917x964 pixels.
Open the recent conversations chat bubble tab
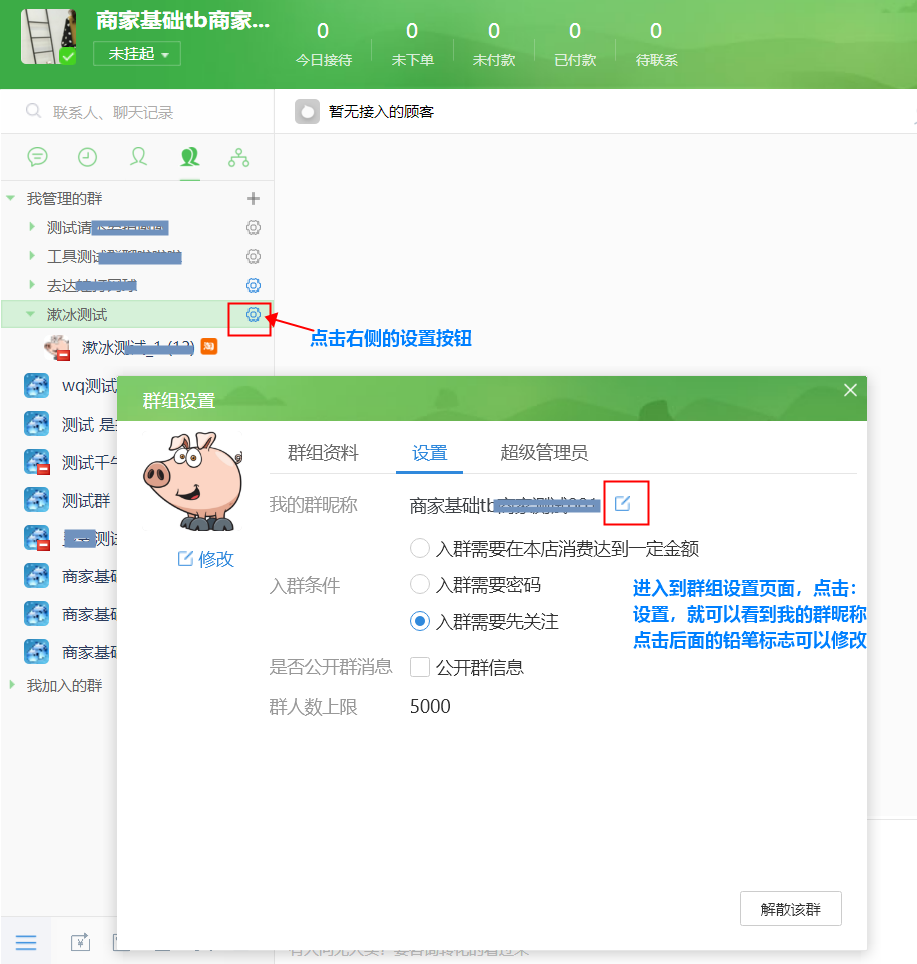point(38,157)
